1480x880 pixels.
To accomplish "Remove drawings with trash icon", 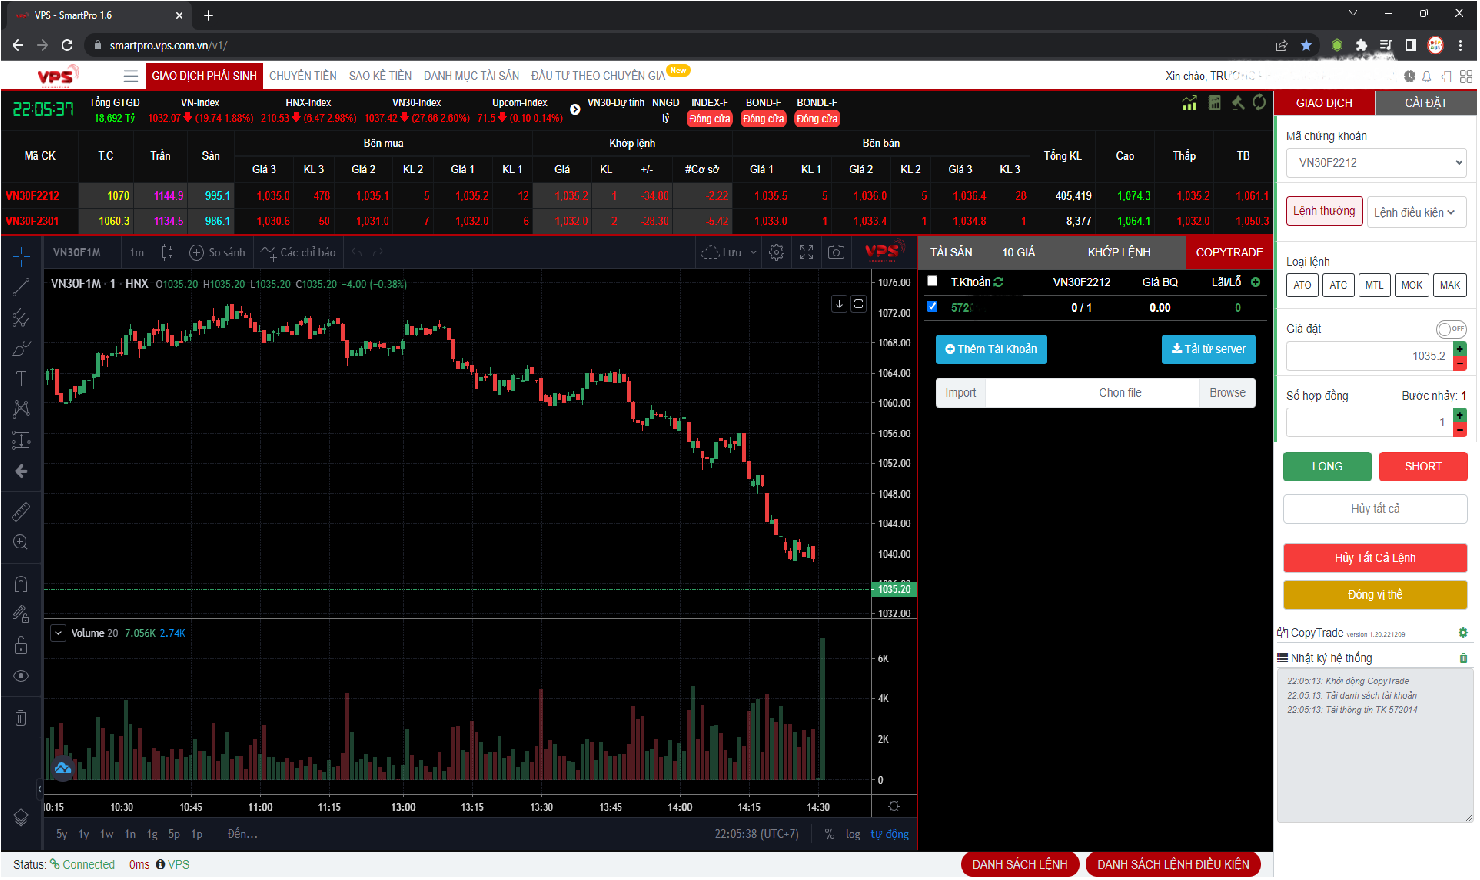I will click(21, 718).
